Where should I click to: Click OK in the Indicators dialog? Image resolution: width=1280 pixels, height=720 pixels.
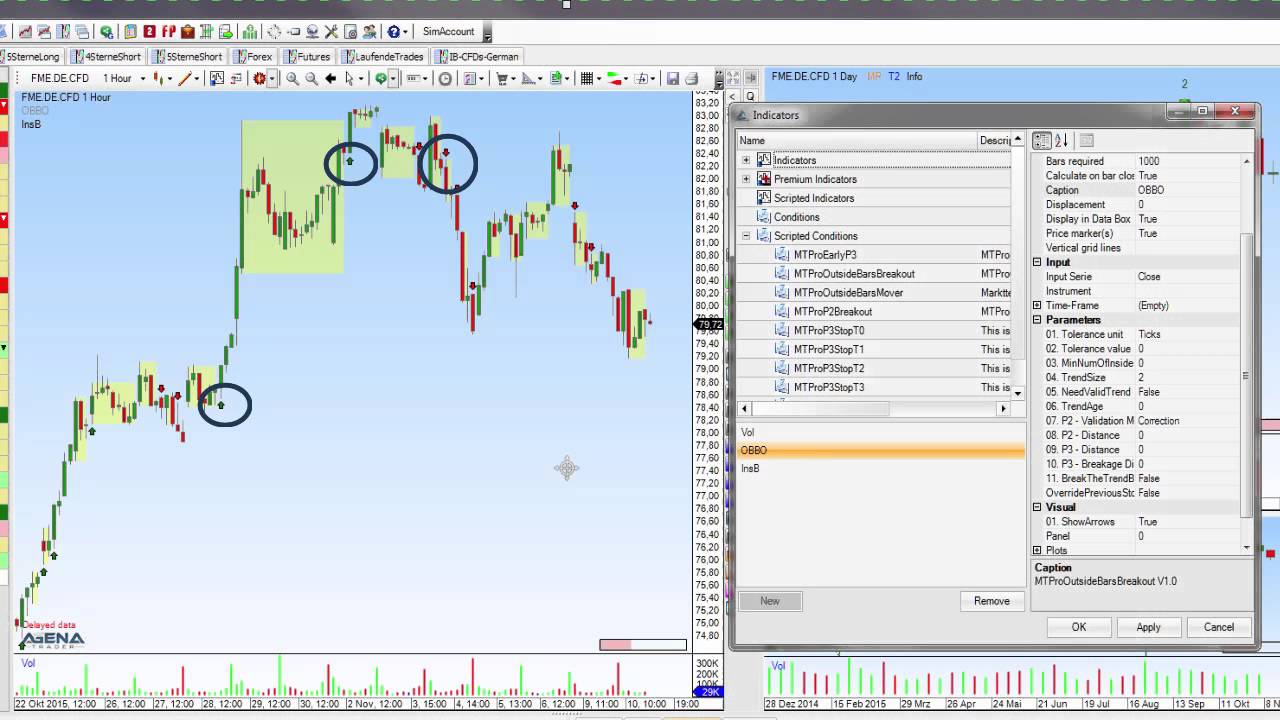[1078, 627]
